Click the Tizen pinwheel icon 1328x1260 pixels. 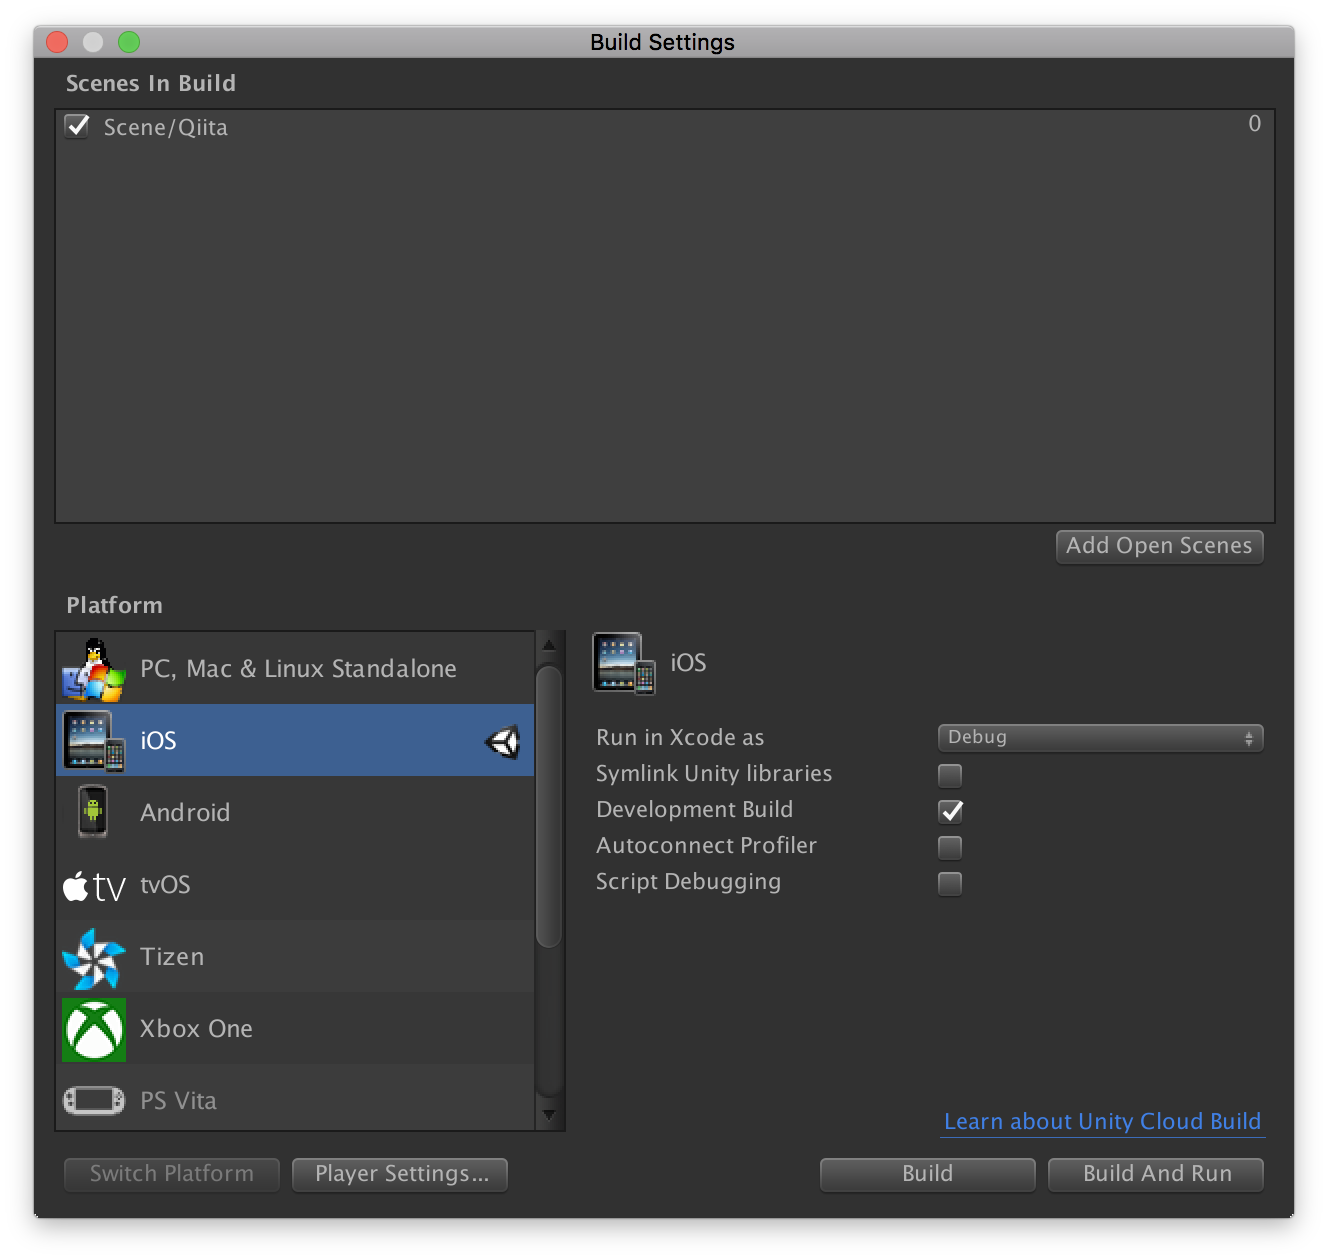tap(94, 958)
